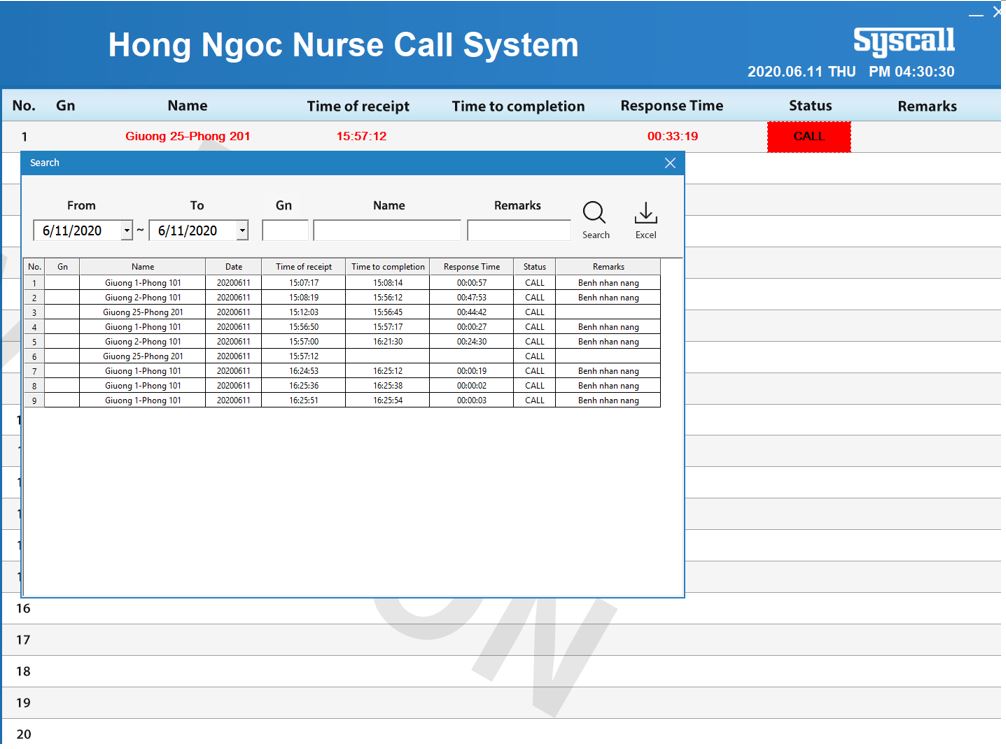Select search result row 1 Giuong 1-Phong 101
Image resolution: width=1006 pixels, height=749 pixels.
(x=143, y=283)
